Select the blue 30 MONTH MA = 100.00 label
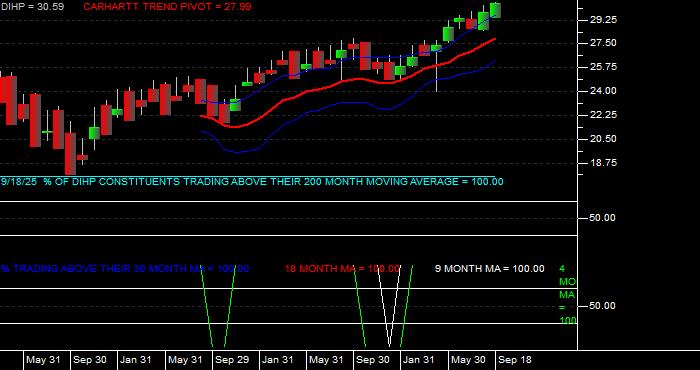The width and height of the screenshot is (700, 370). coord(125,269)
